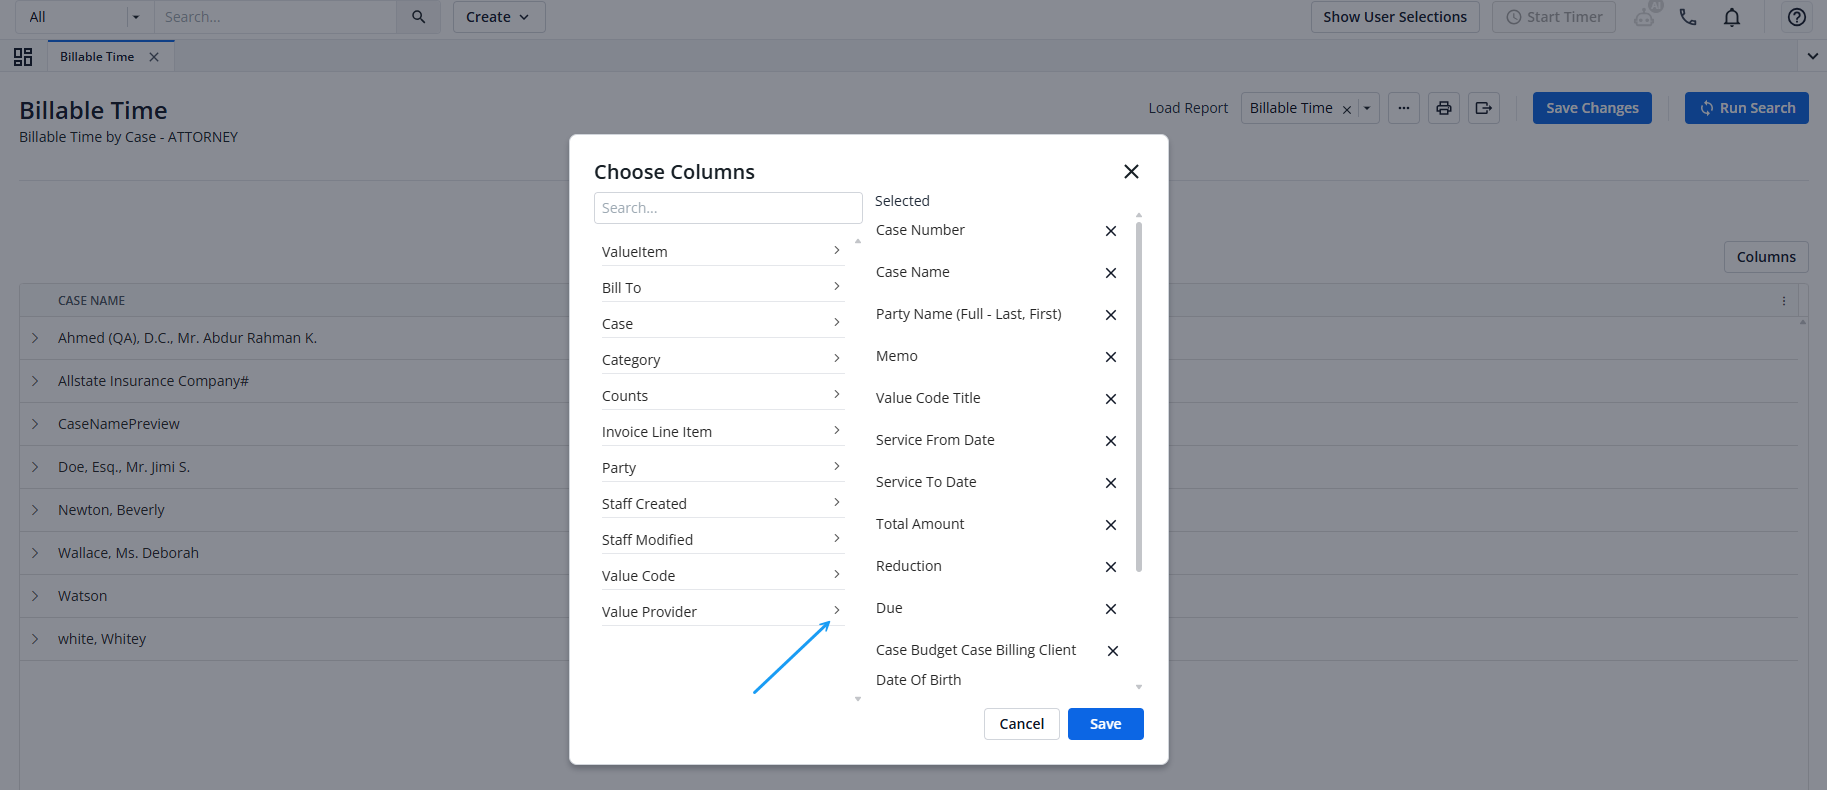Remove Case Number from selected columns

(x=1110, y=231)
